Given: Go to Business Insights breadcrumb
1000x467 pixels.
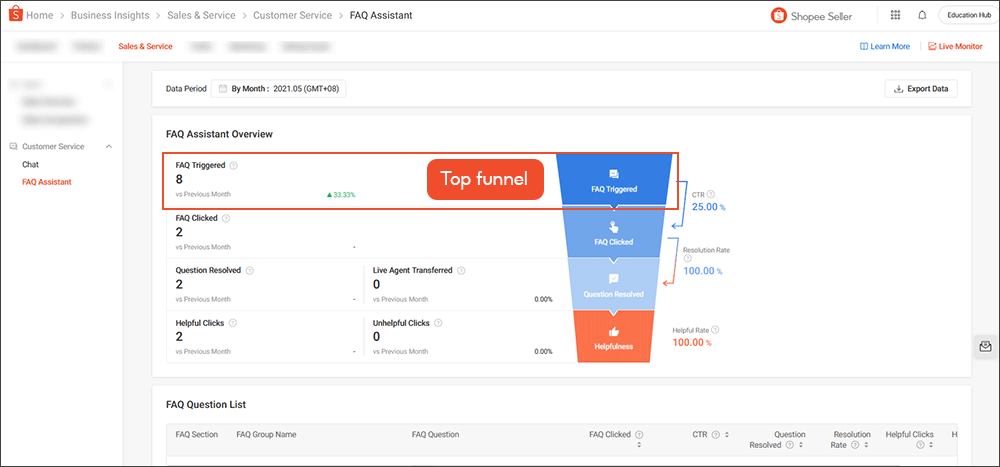Looking at the screenshot, I should pos(110,15).
